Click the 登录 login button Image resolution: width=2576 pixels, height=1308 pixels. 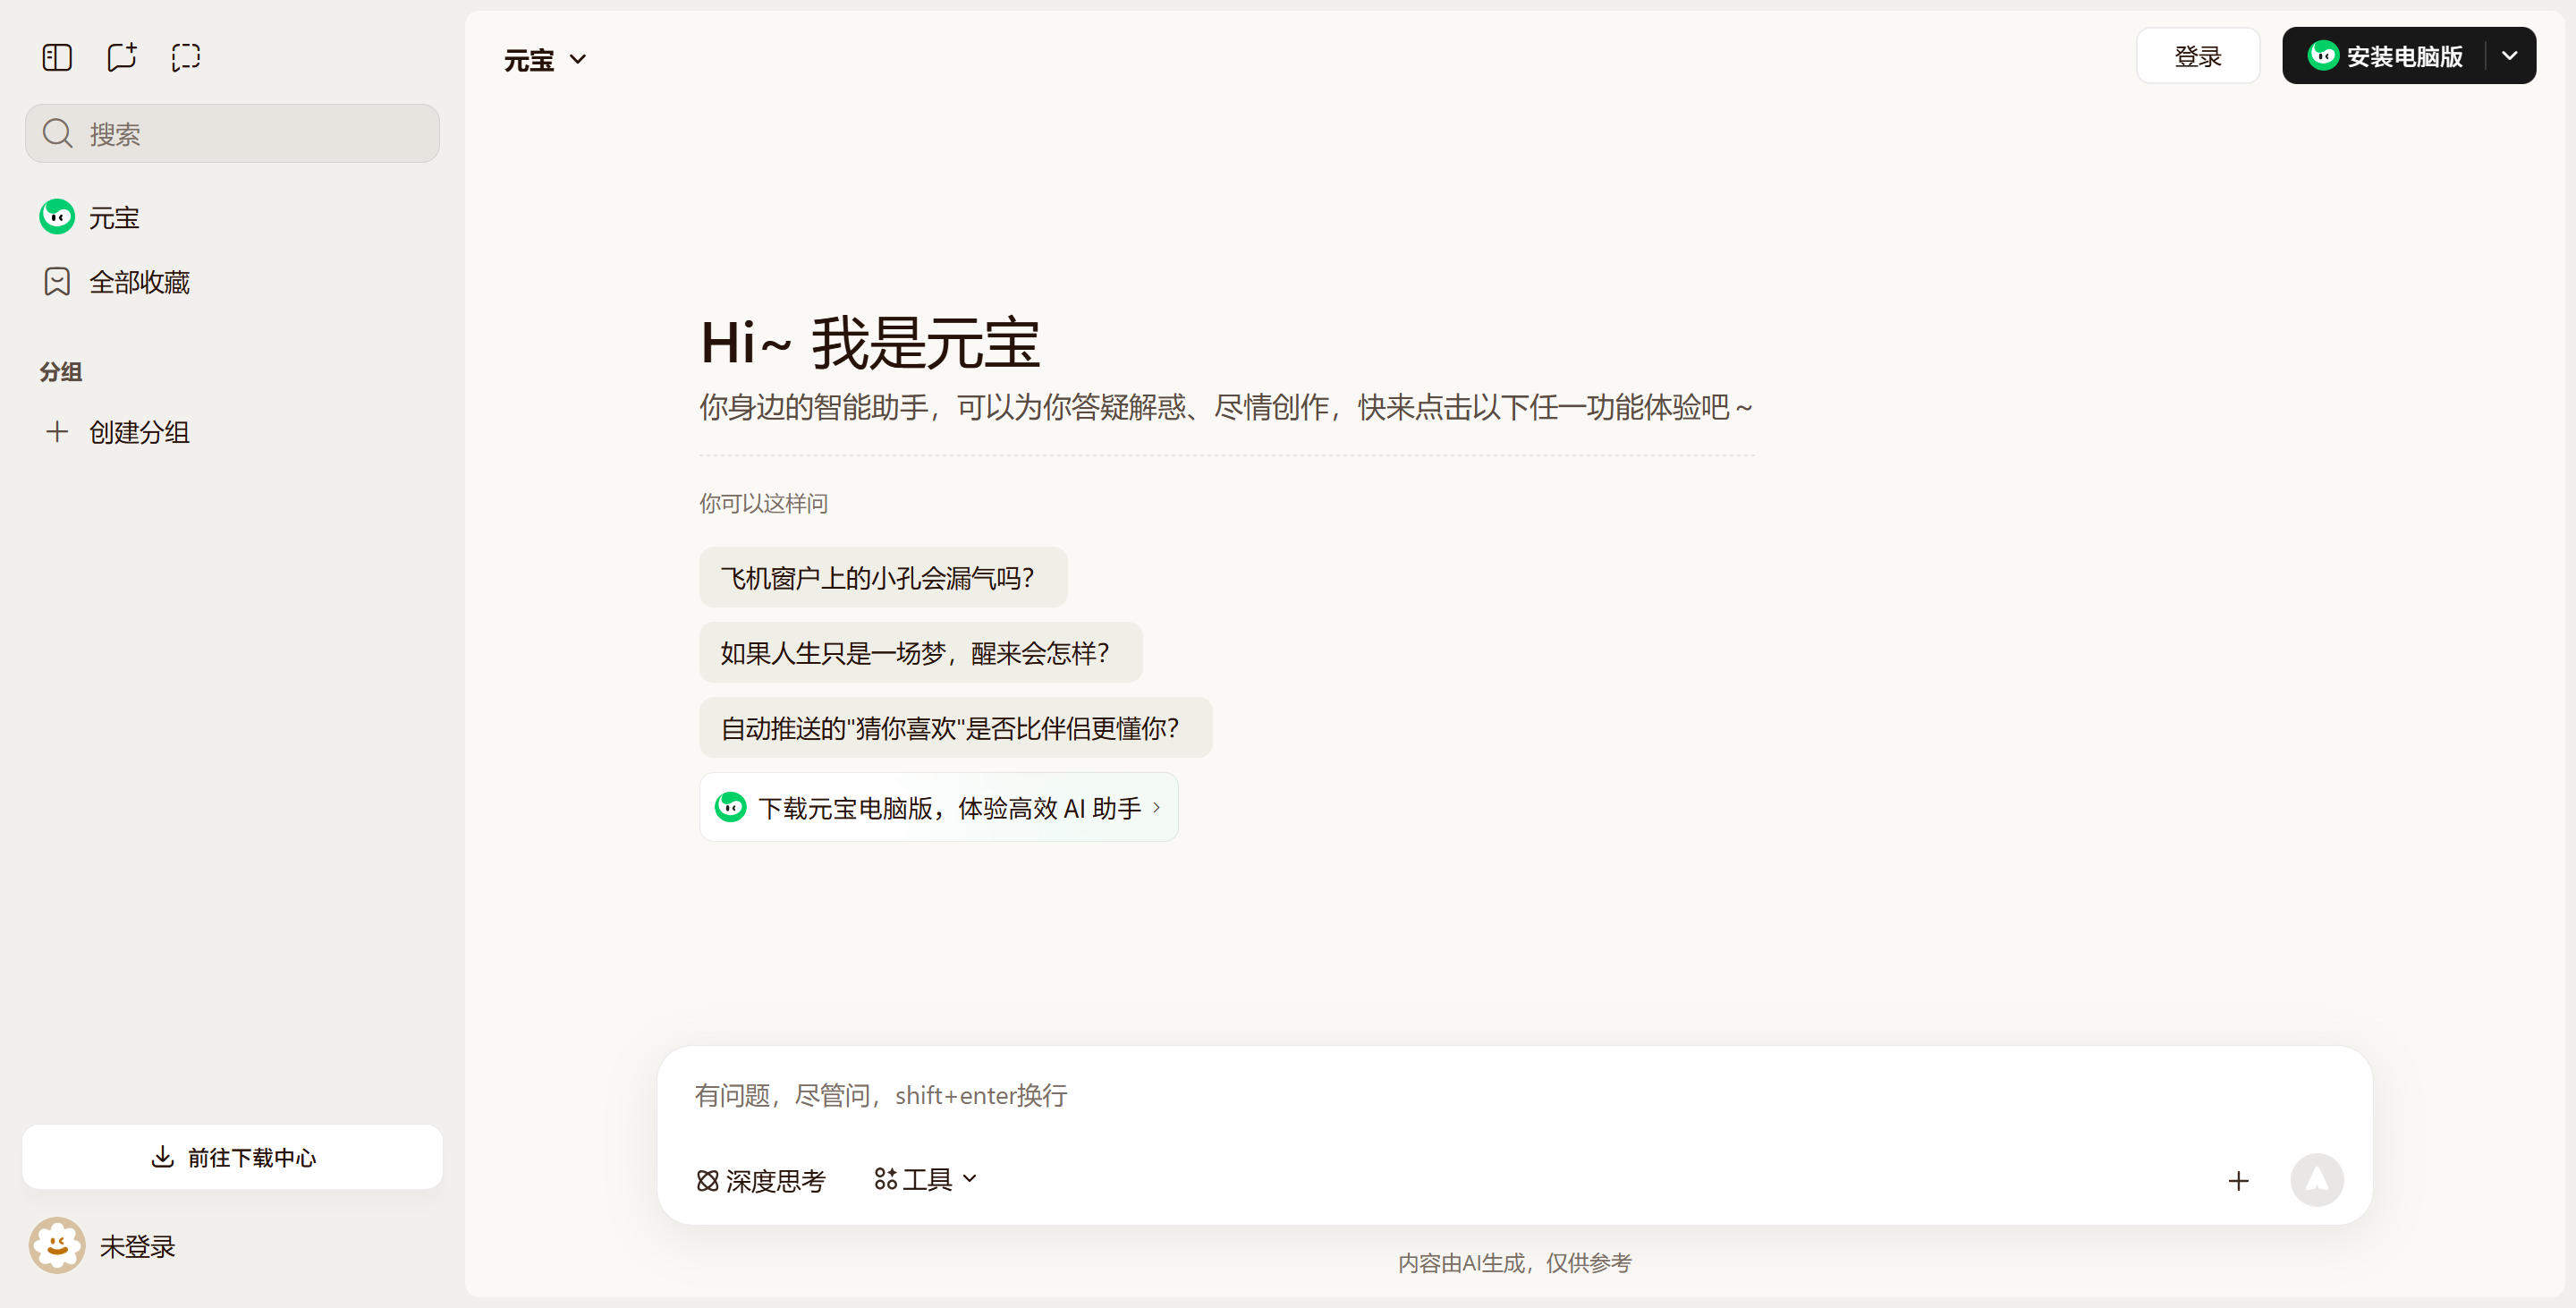(2198, 56)
